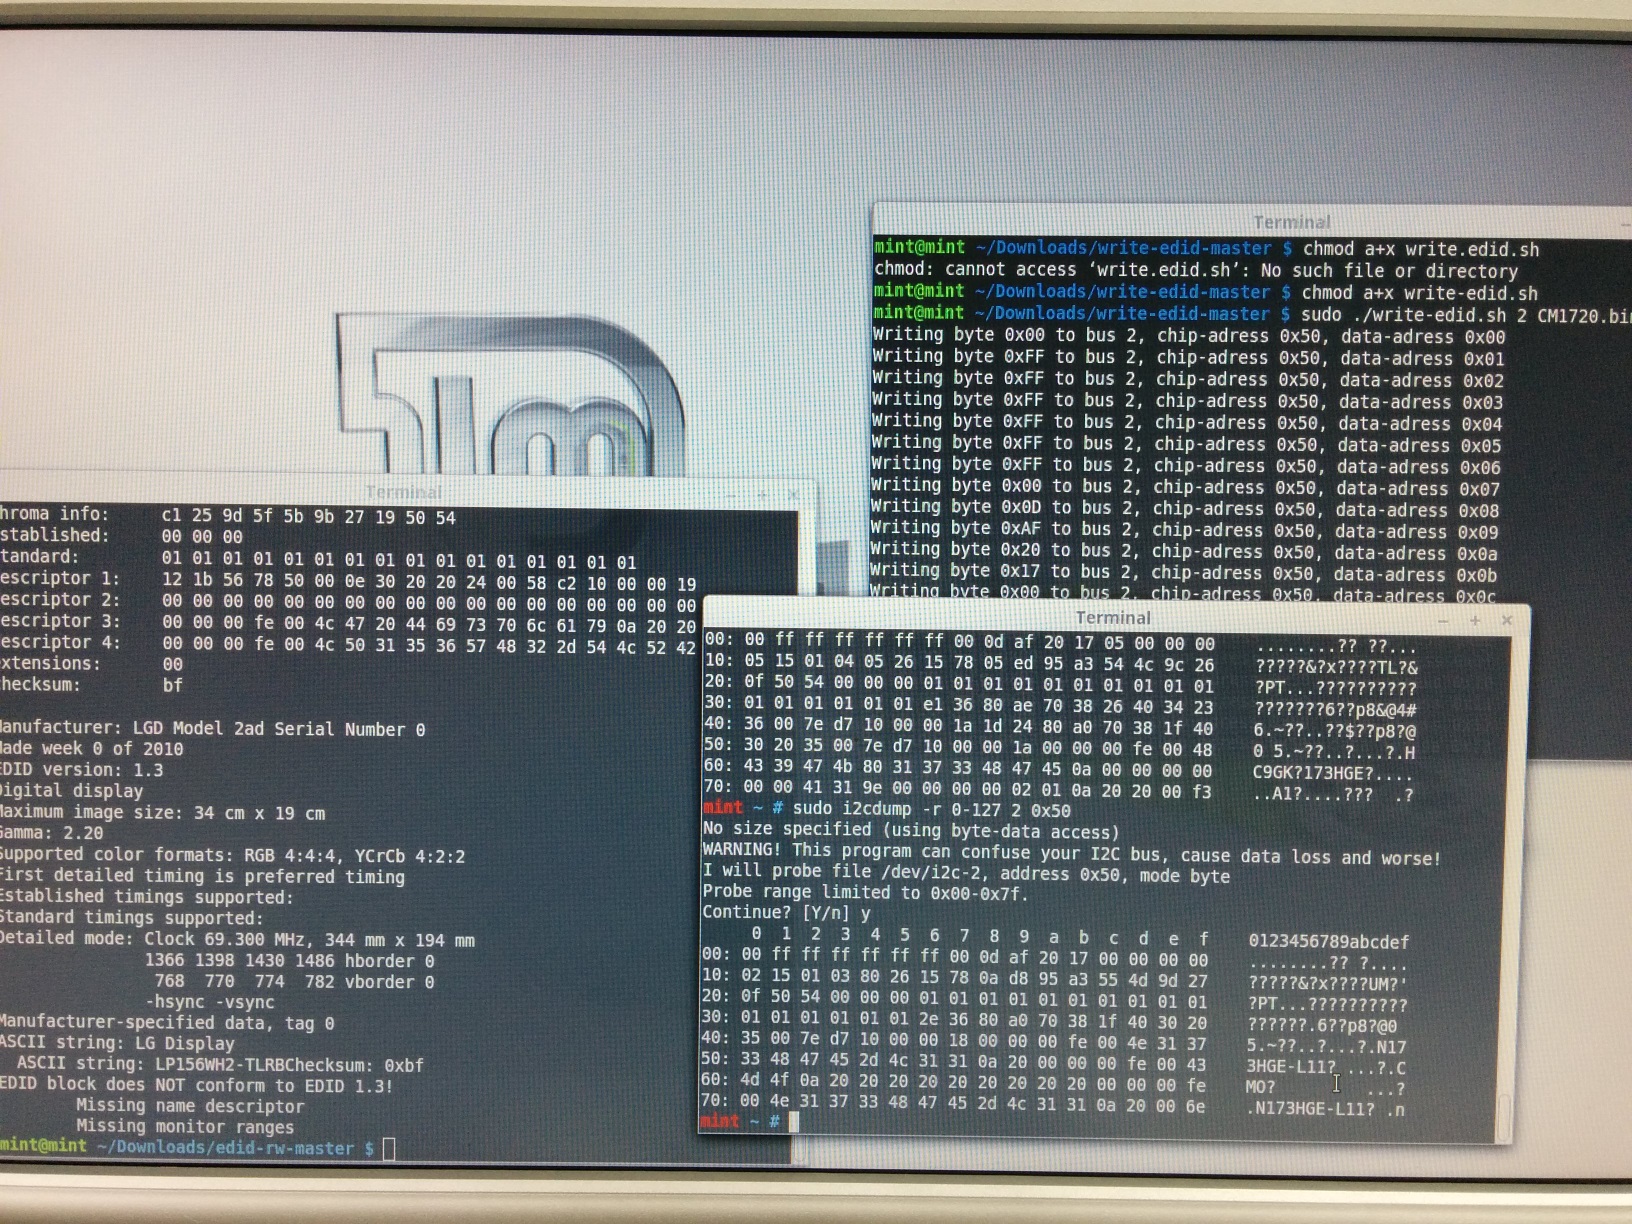Image resolution: width=1632 pixels, height=1224 pixels.
Task: Click the 'EDID version: 1.3' line
Action: coord(81,770)
